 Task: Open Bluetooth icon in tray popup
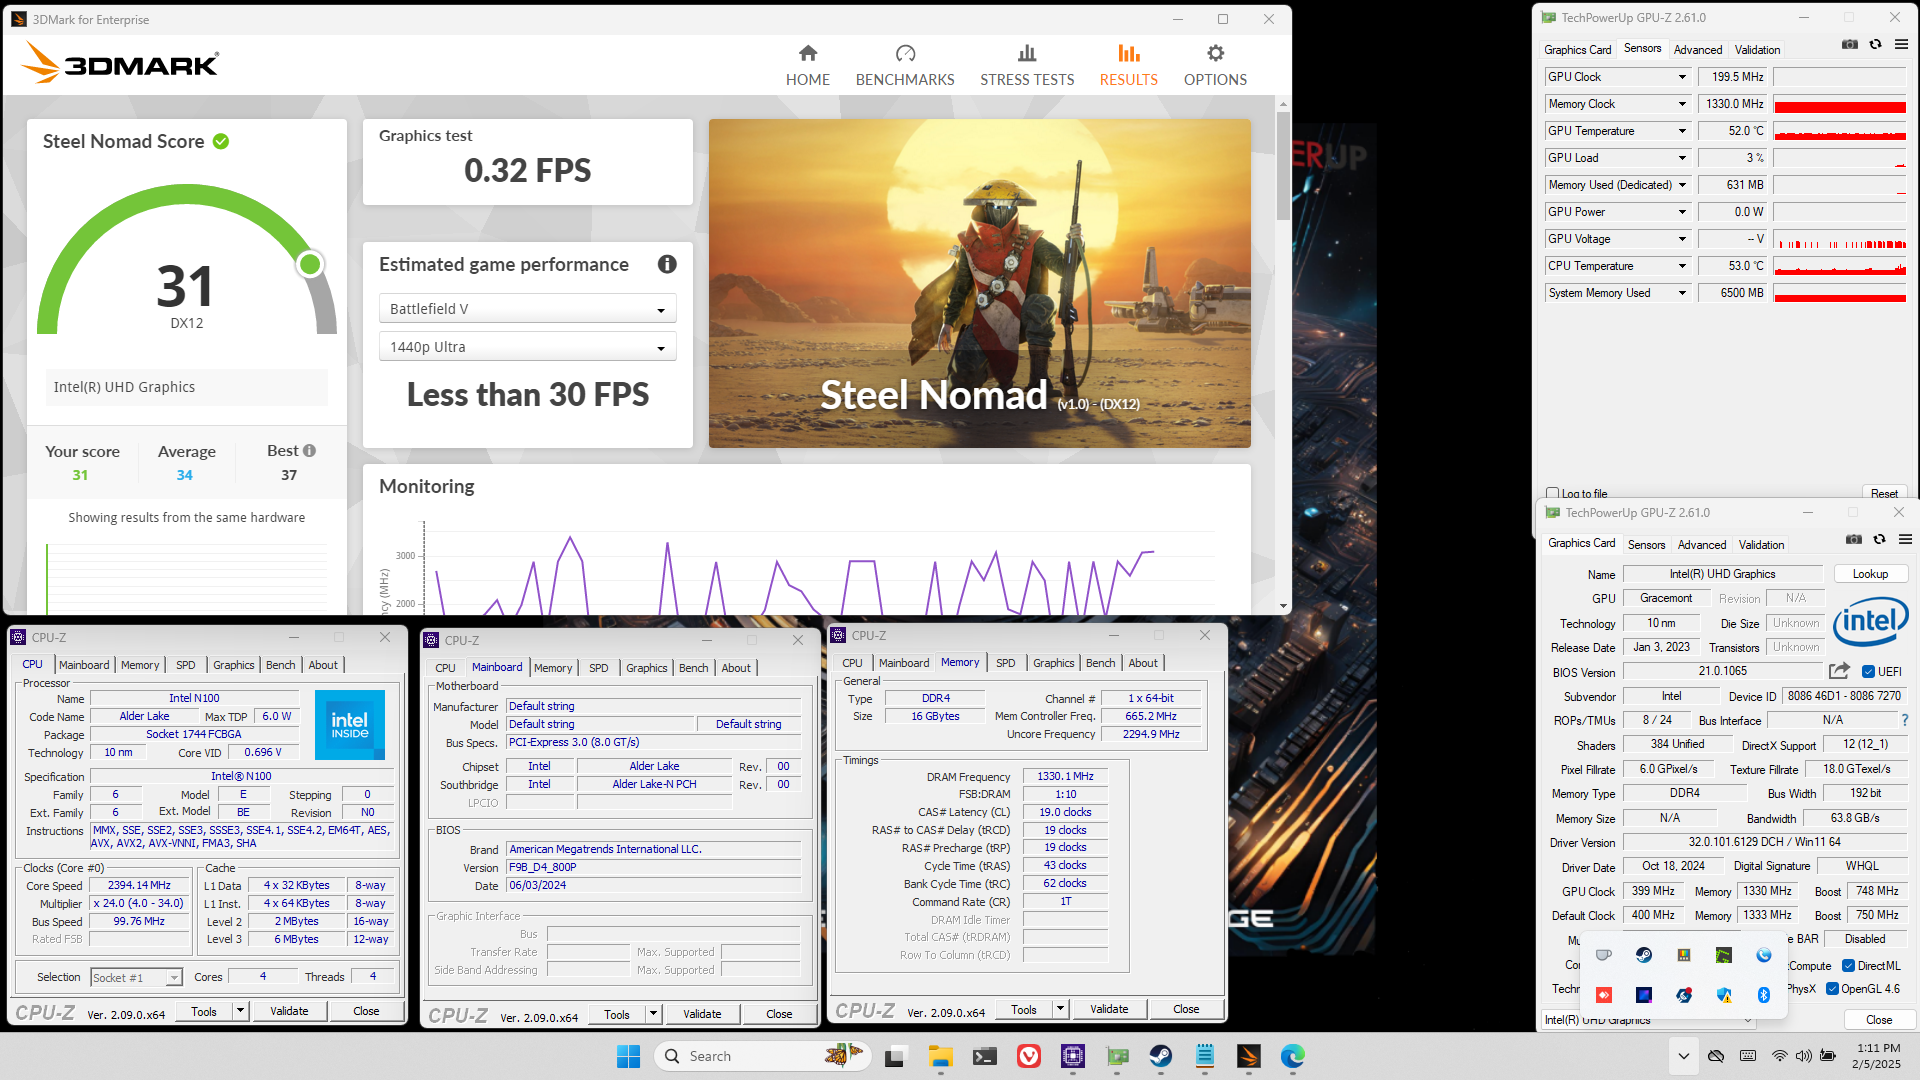pos(1764,995)
